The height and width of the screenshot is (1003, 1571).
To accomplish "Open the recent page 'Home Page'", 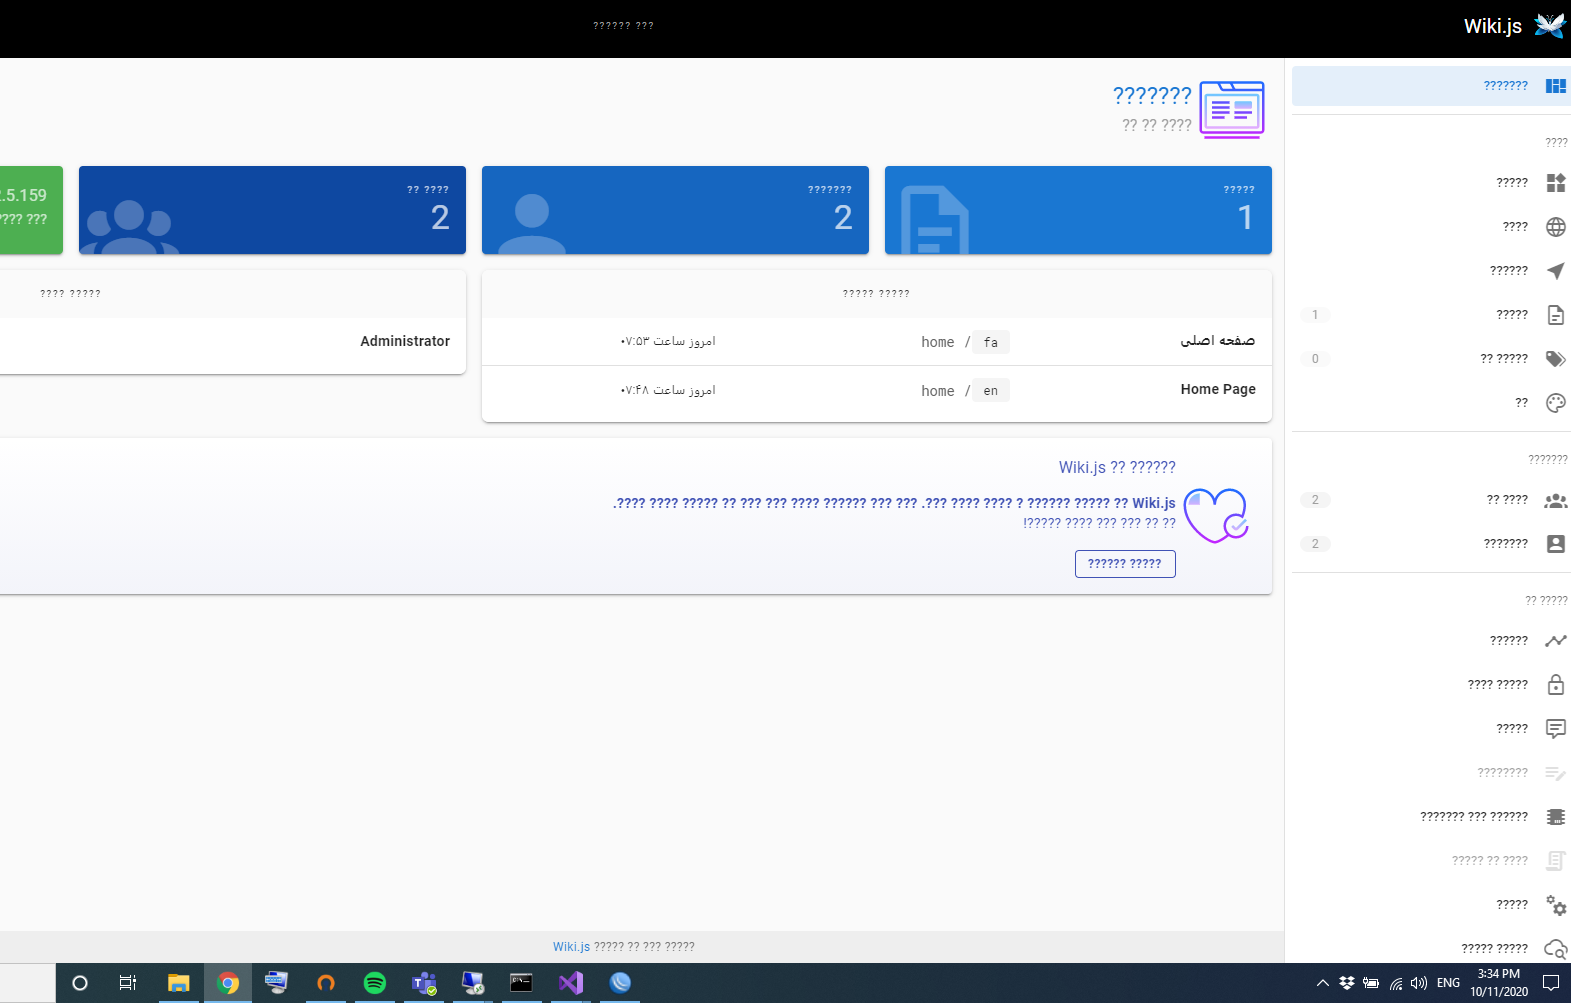I will coord(1218,390).
